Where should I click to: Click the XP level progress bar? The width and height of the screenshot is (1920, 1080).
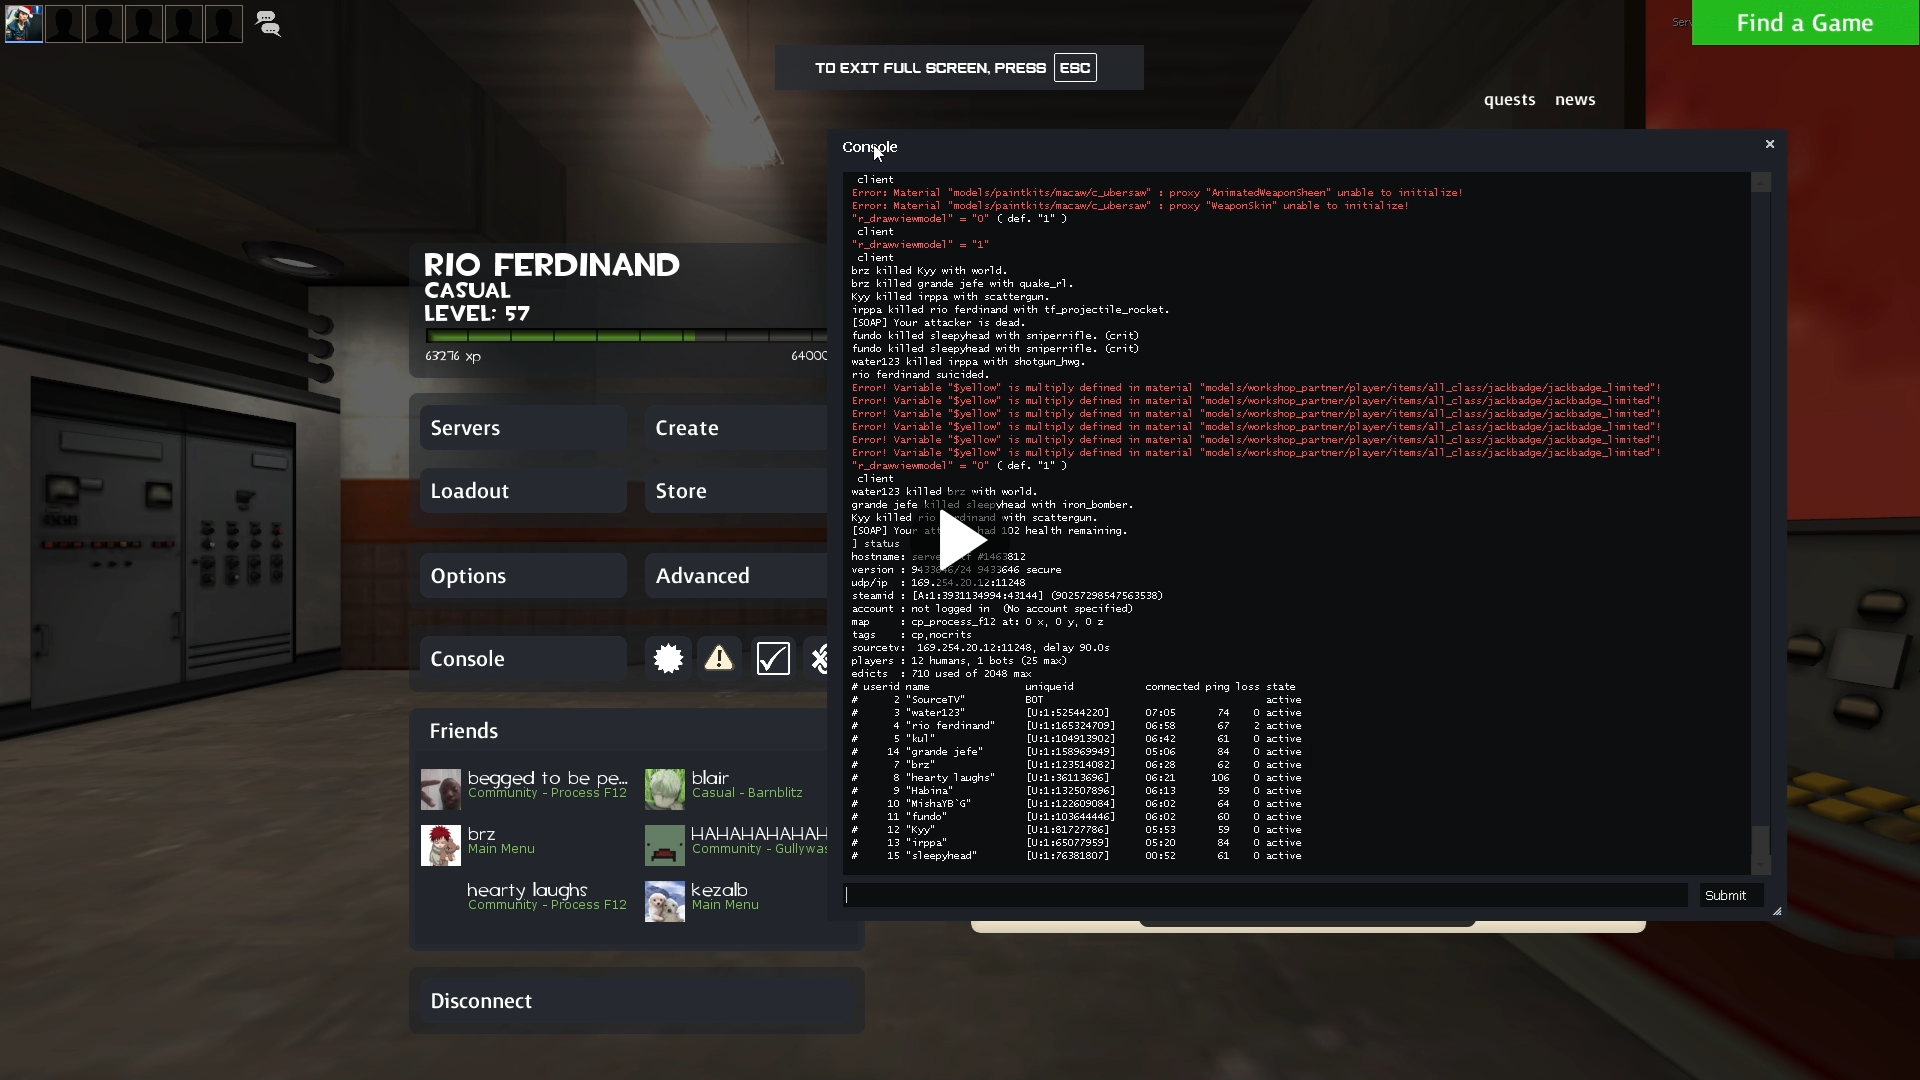coord(626,336)
